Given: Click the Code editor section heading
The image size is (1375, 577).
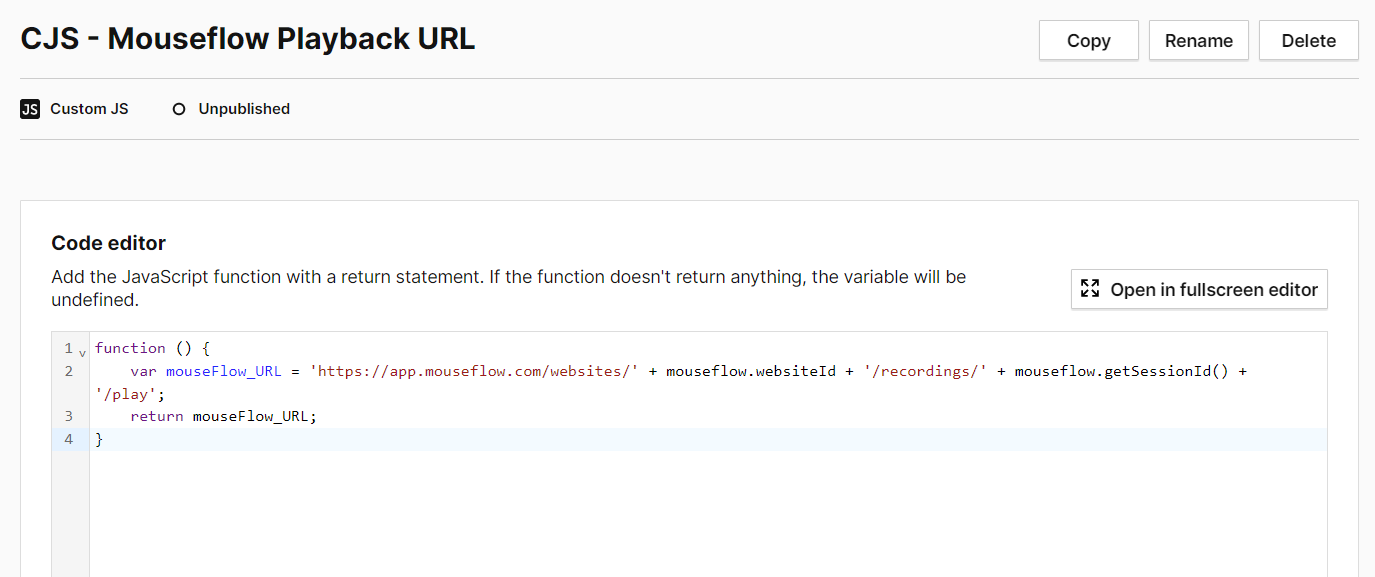Looking at the screenshot, I should [108, 243].
